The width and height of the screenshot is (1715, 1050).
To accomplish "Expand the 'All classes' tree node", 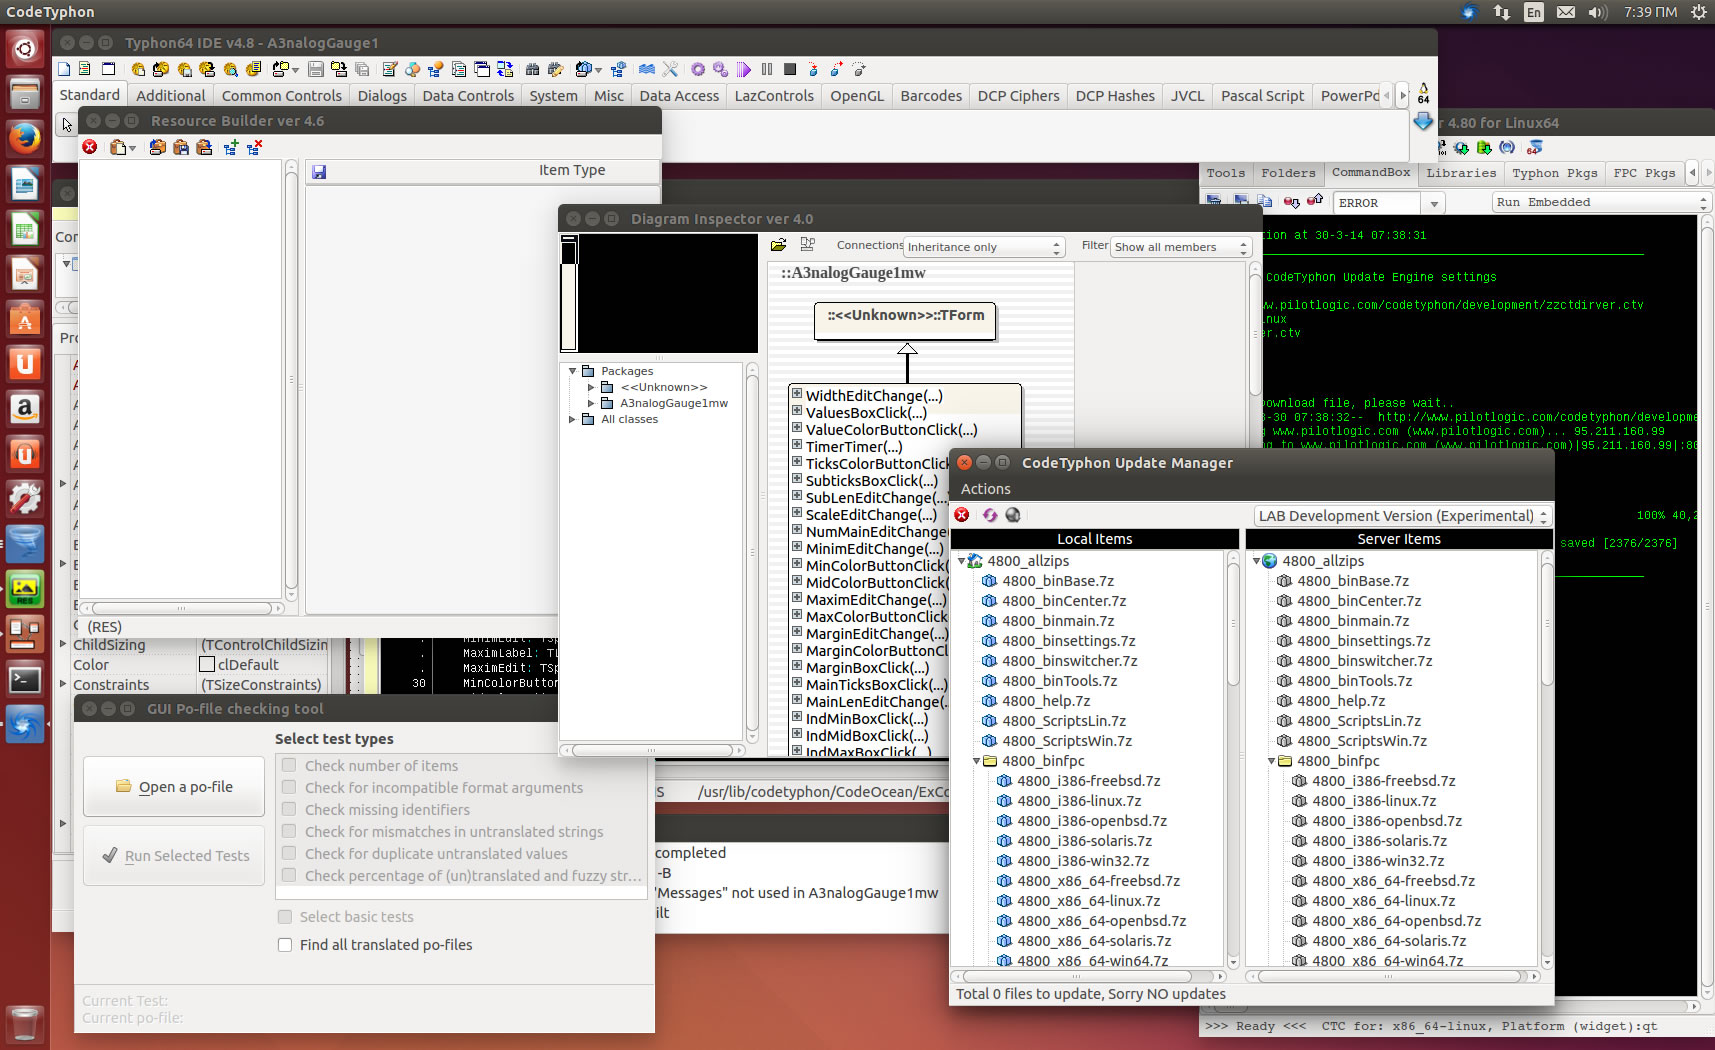I will (572, 419).
